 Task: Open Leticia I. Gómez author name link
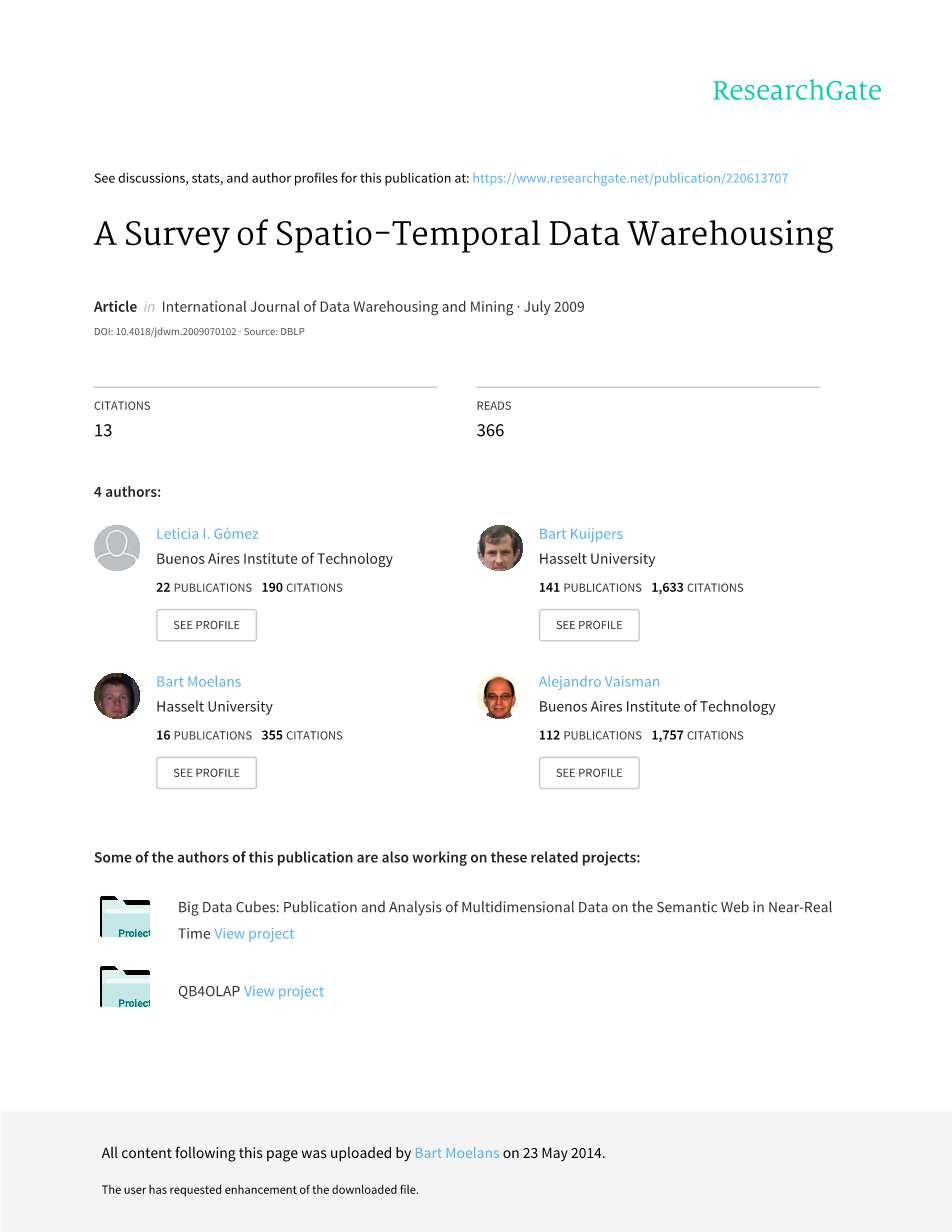pos(207,534)
